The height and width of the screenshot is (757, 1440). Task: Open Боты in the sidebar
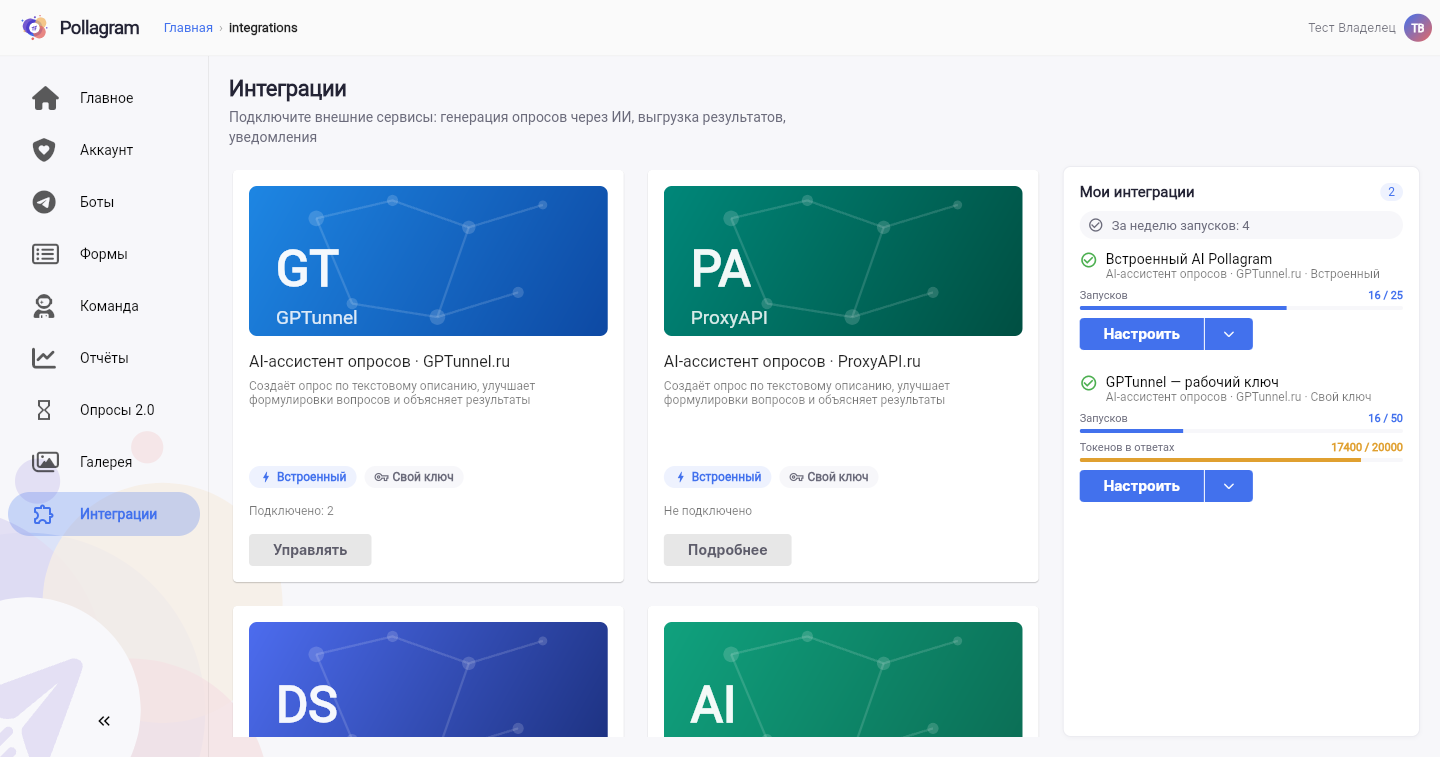(104, 202)
